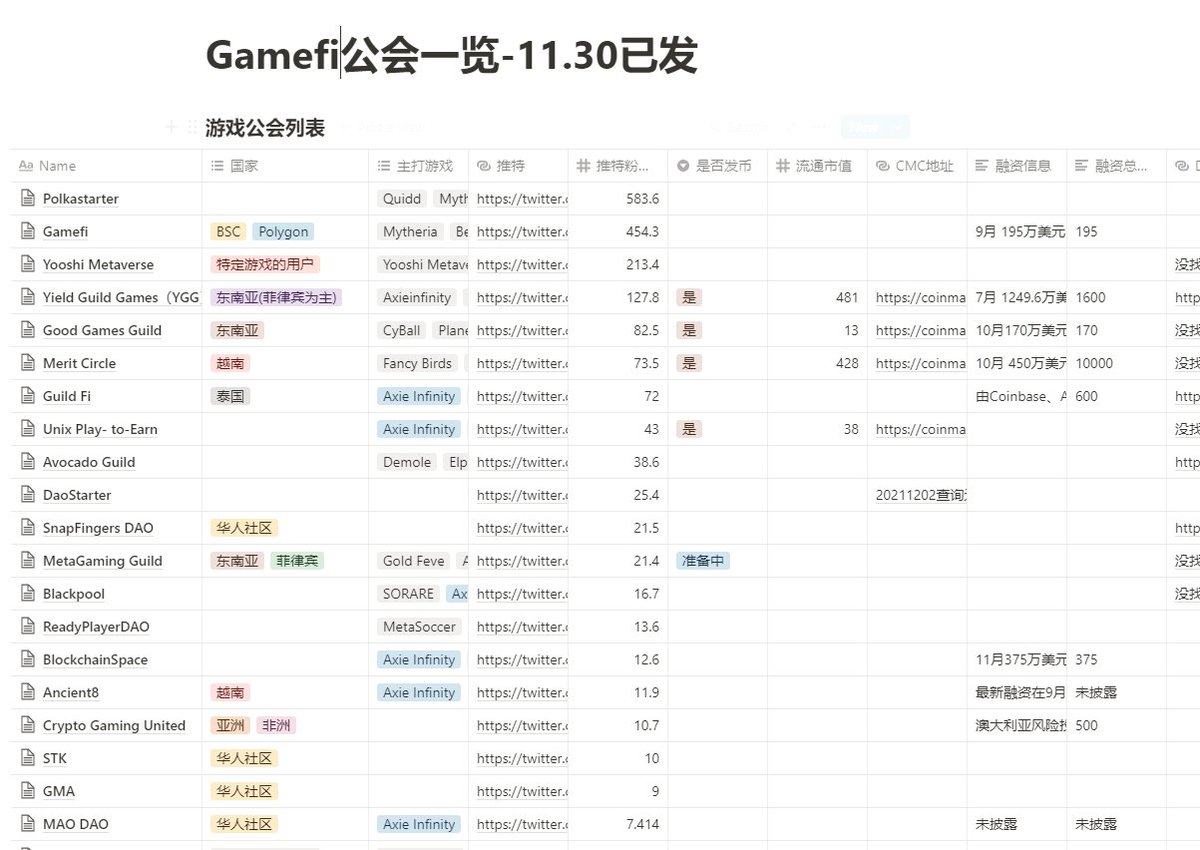Open the 推特 column header menu
Screen dimensions: 1200x850
tap(519, 166)
